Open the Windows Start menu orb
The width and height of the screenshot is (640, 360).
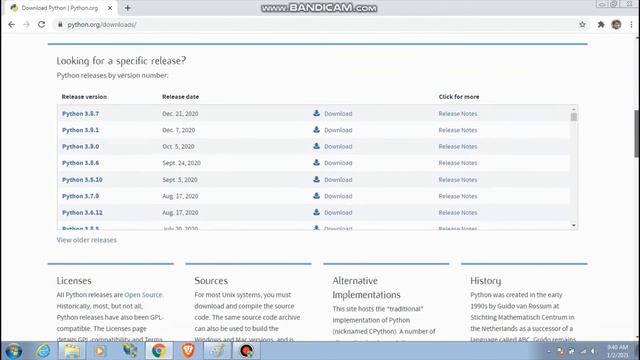click(14, 351)
